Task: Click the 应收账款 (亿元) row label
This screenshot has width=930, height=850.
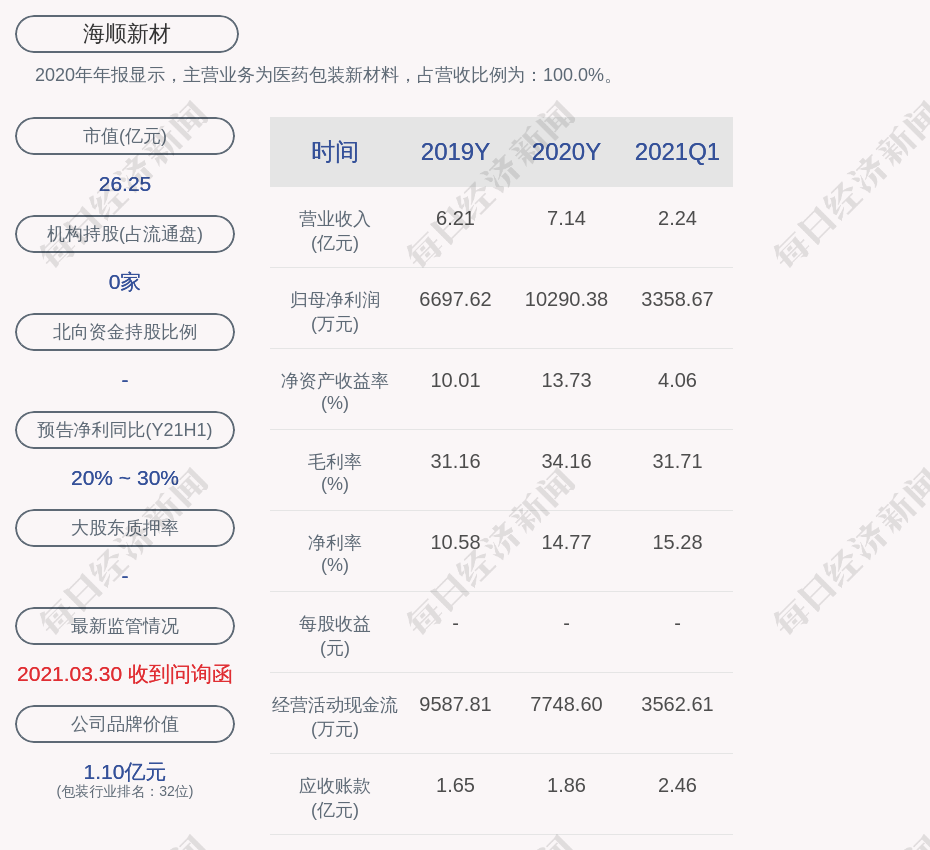Action: pos(335,798)
